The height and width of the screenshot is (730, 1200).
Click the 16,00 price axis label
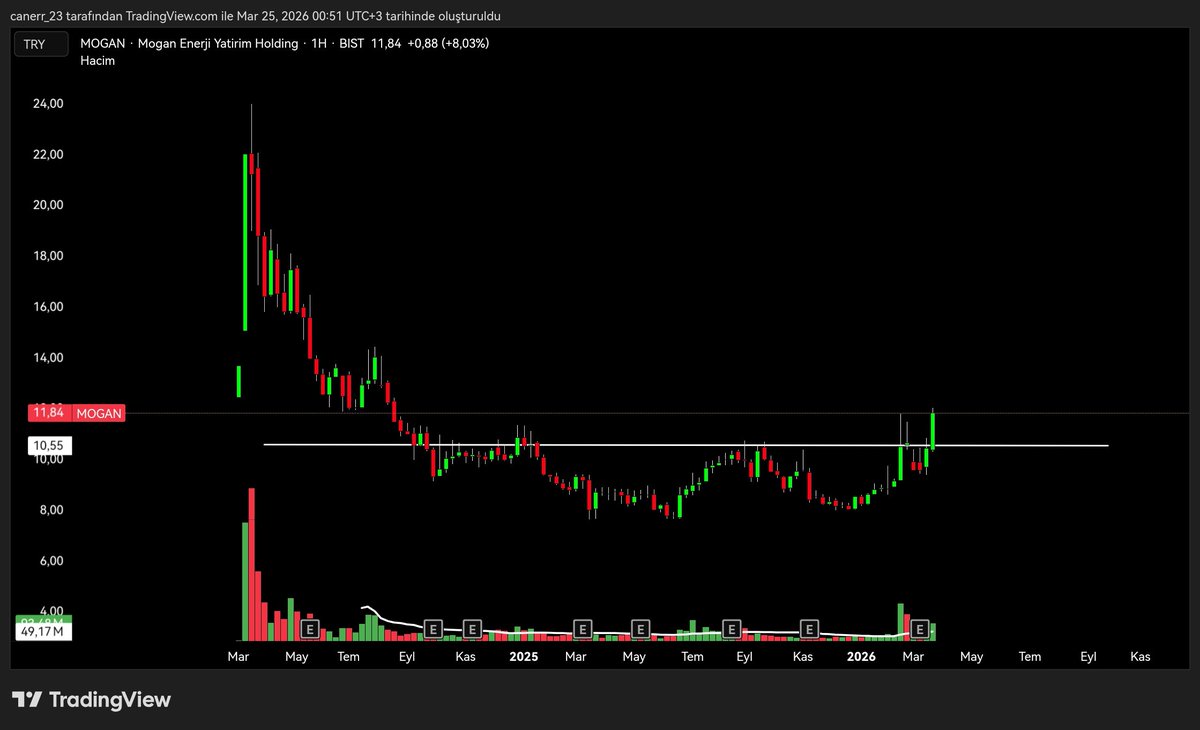48,307
